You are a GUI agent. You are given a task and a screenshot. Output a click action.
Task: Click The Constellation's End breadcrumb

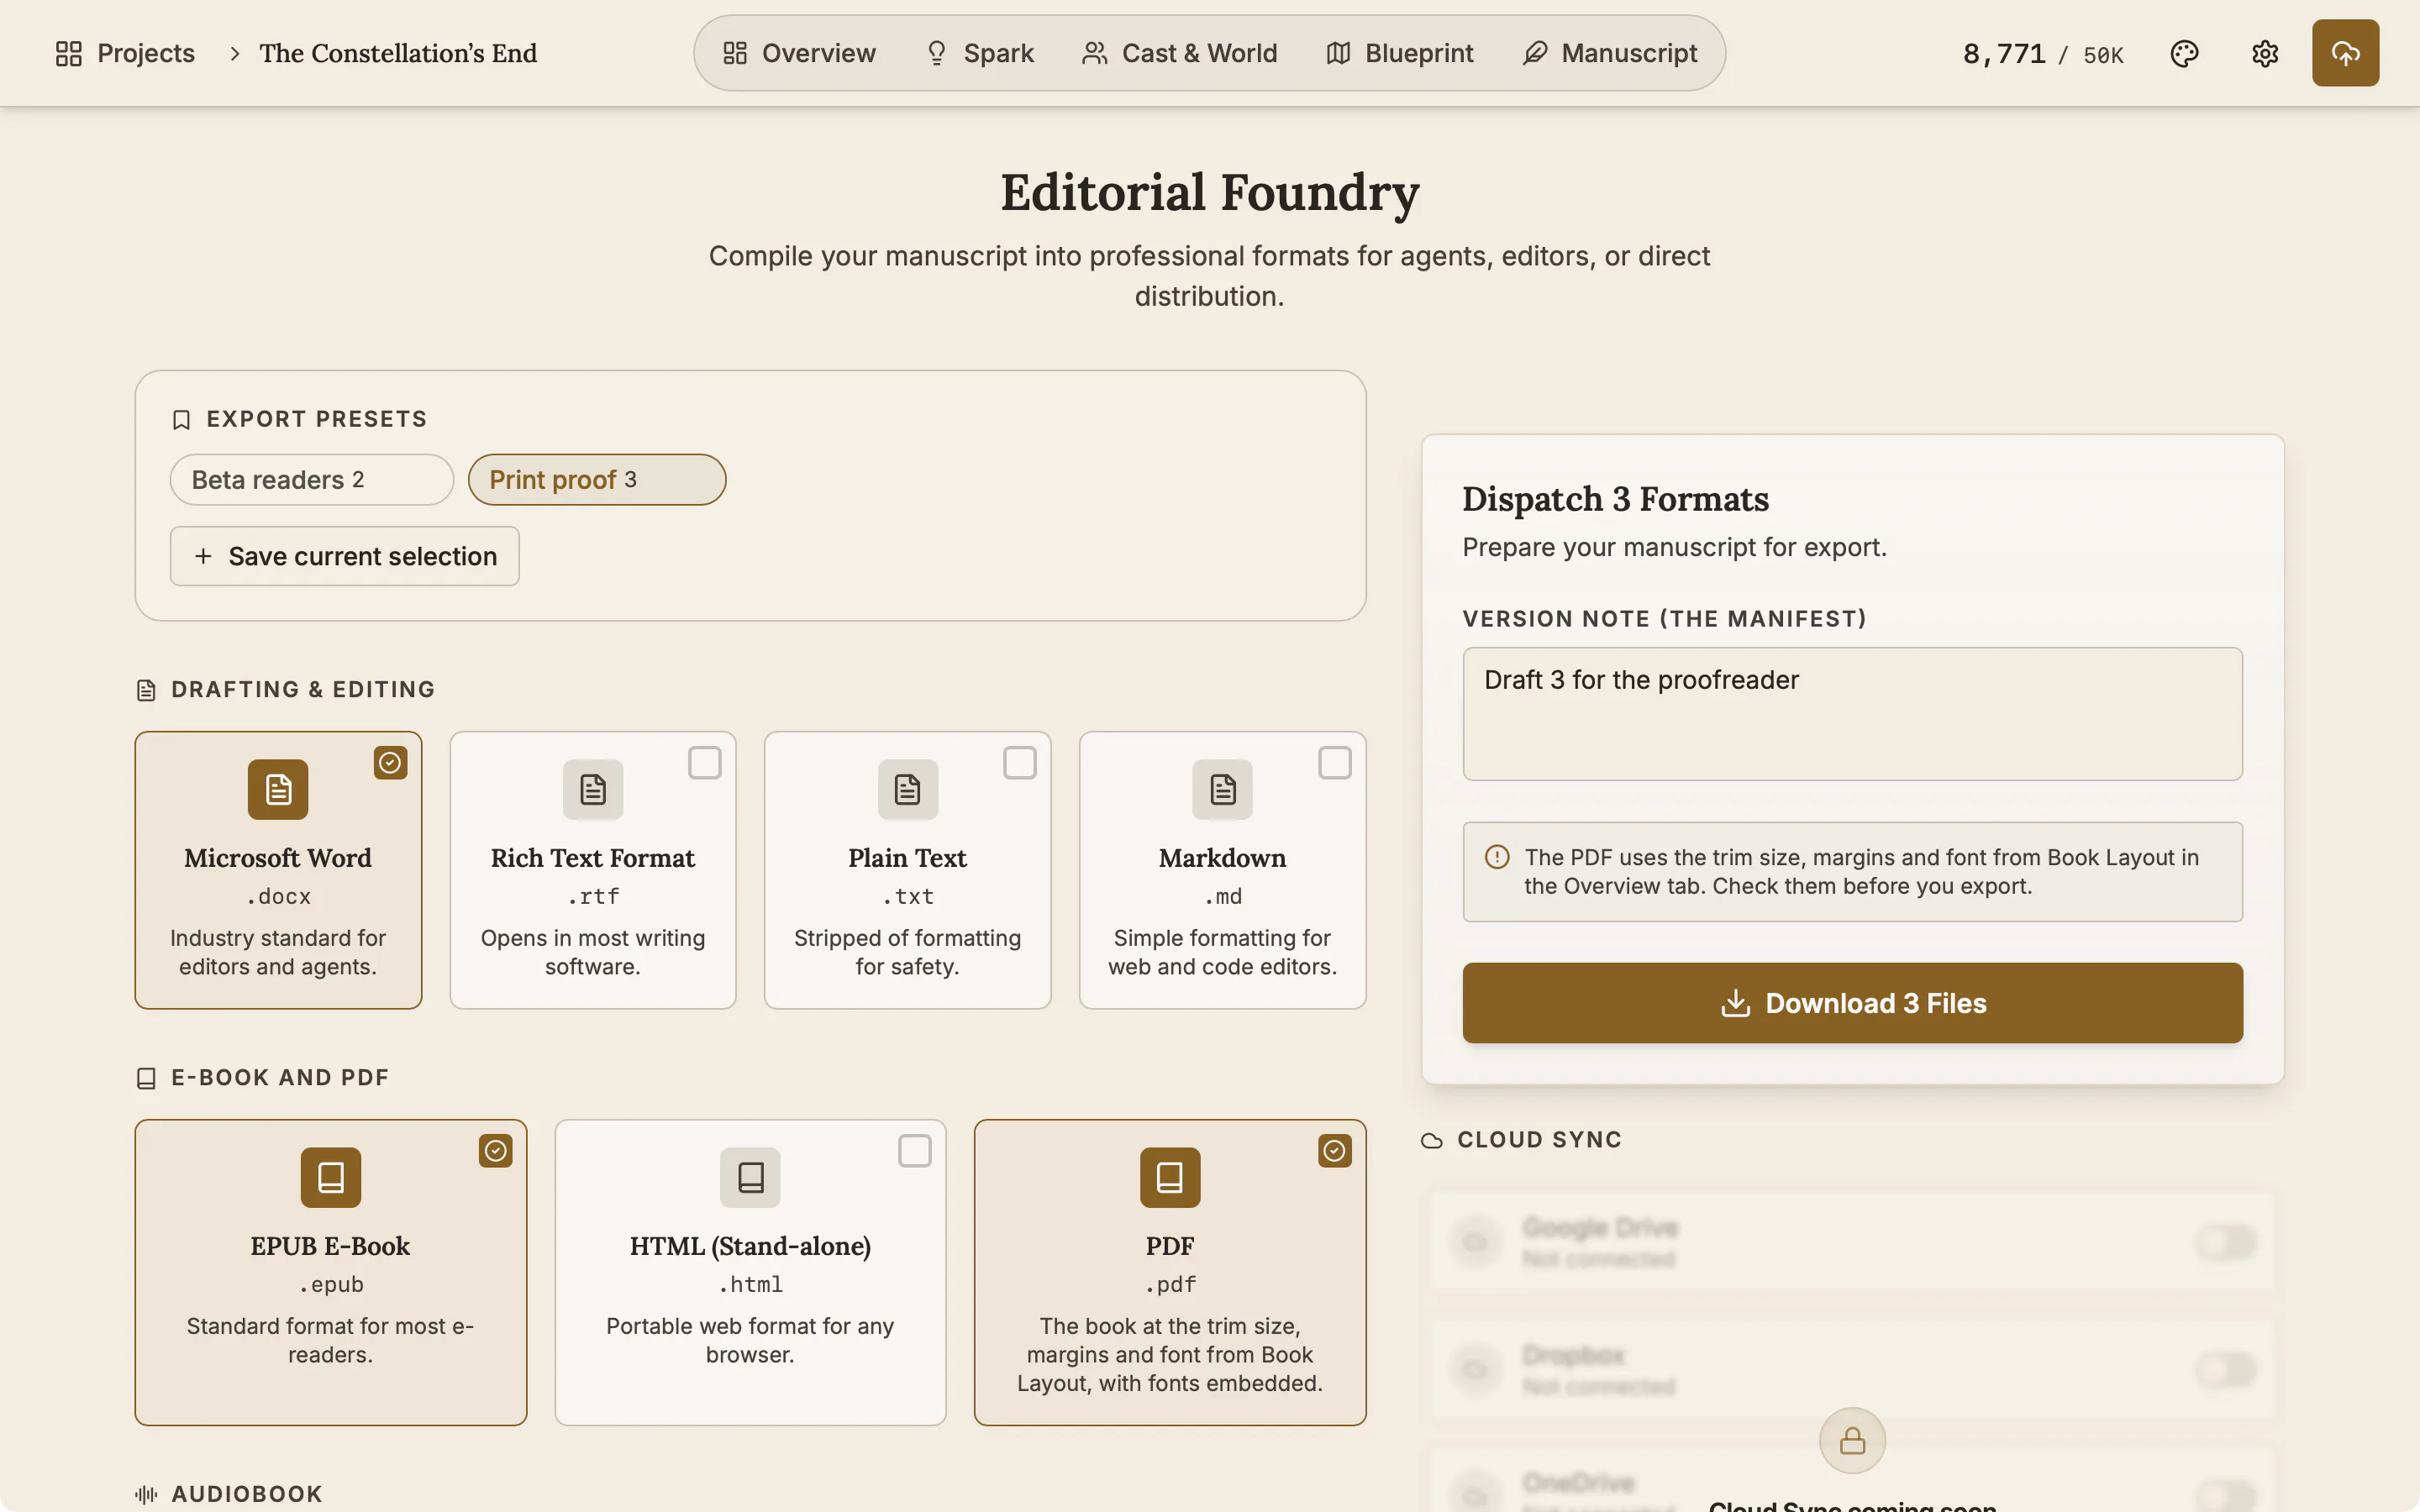398,53
